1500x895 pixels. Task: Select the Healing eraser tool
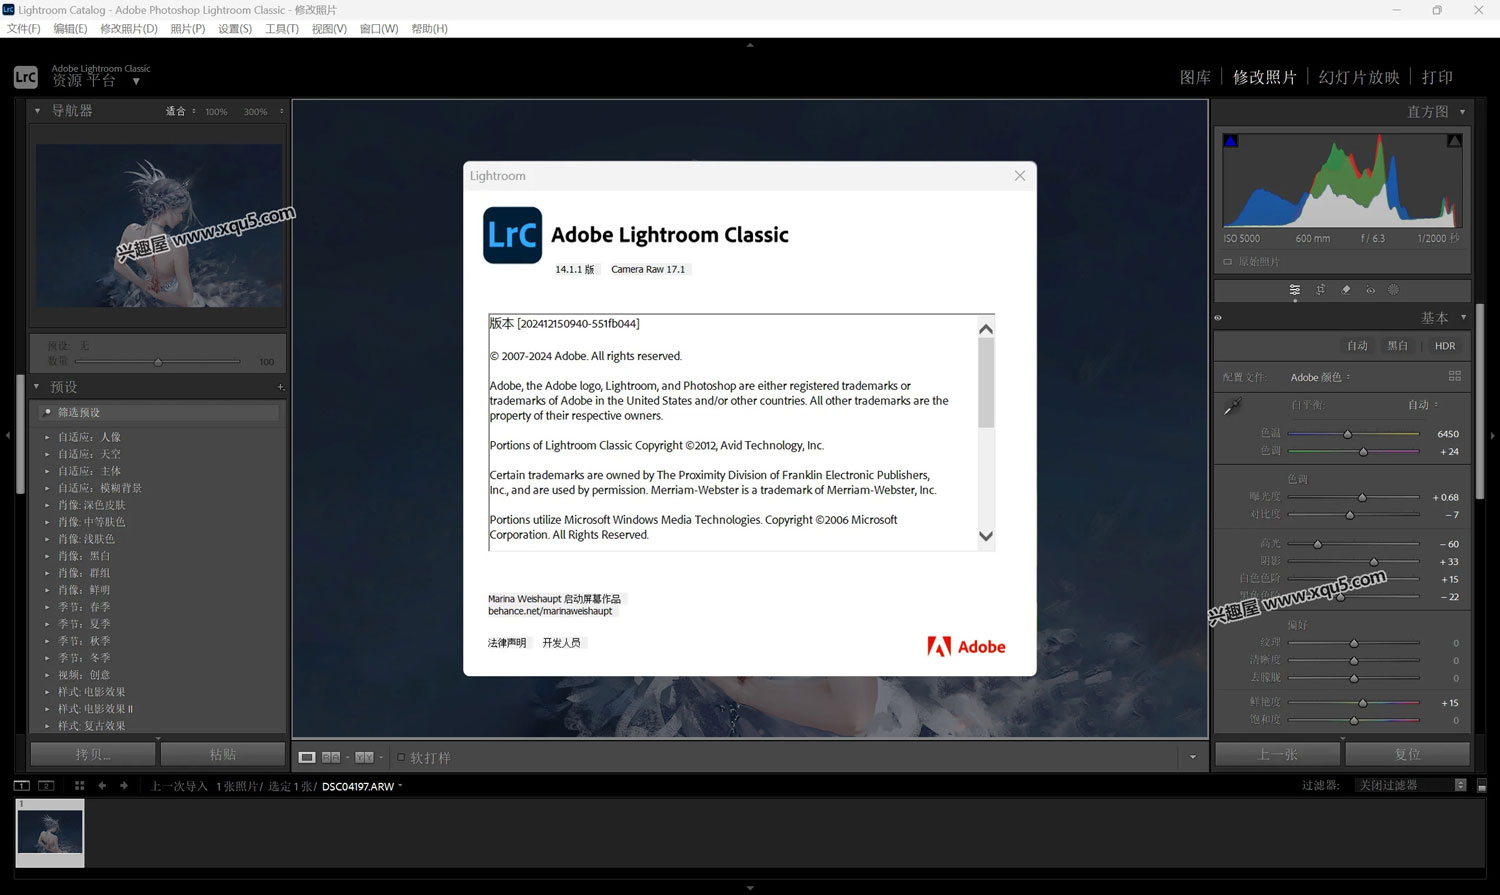coord(1346,290)
